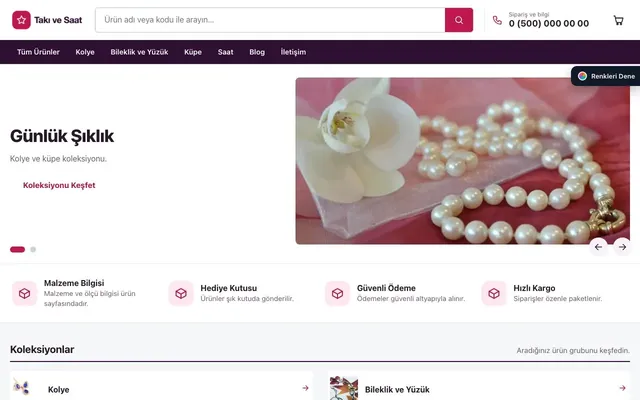
Task: Click 'Aradığınız ürün grubunu keşfedin.' text
Action: click(573, 351)
